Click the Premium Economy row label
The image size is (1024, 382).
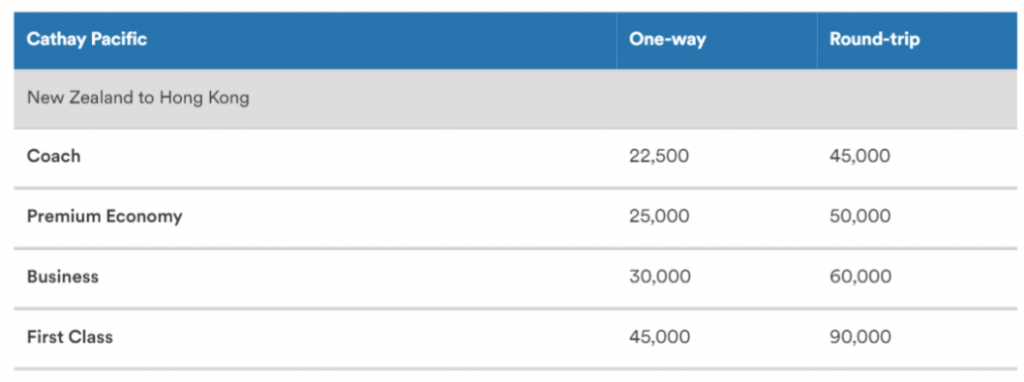click(x=104, y=217)
